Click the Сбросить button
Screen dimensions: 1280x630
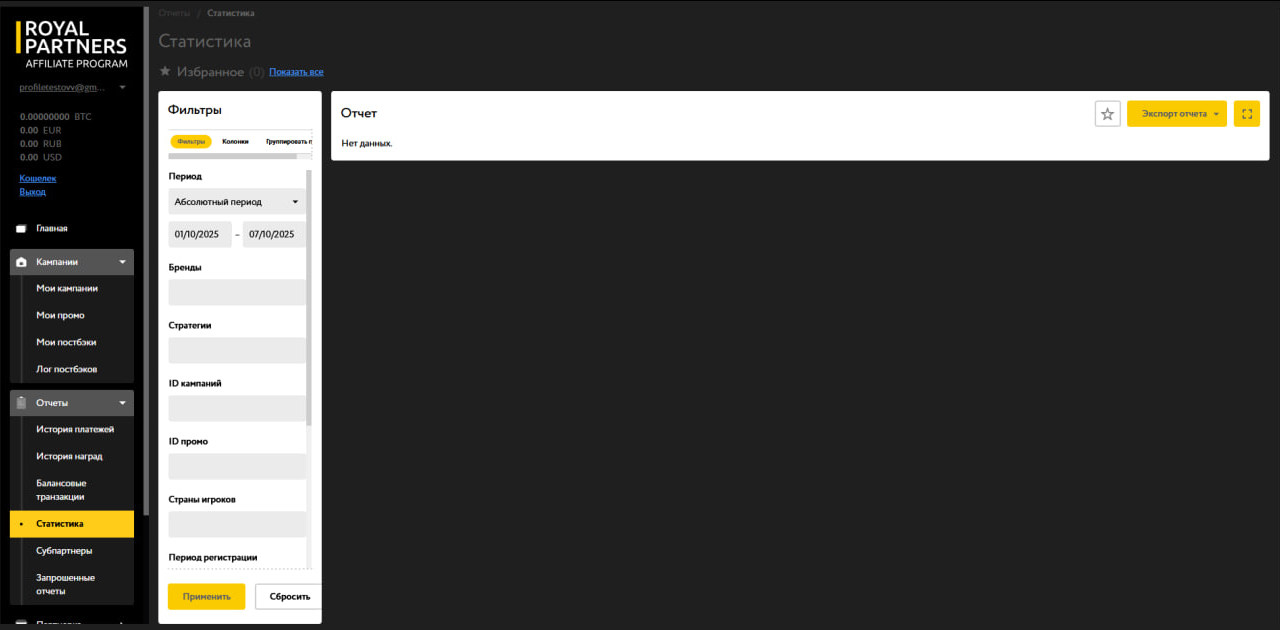[288, 597]
